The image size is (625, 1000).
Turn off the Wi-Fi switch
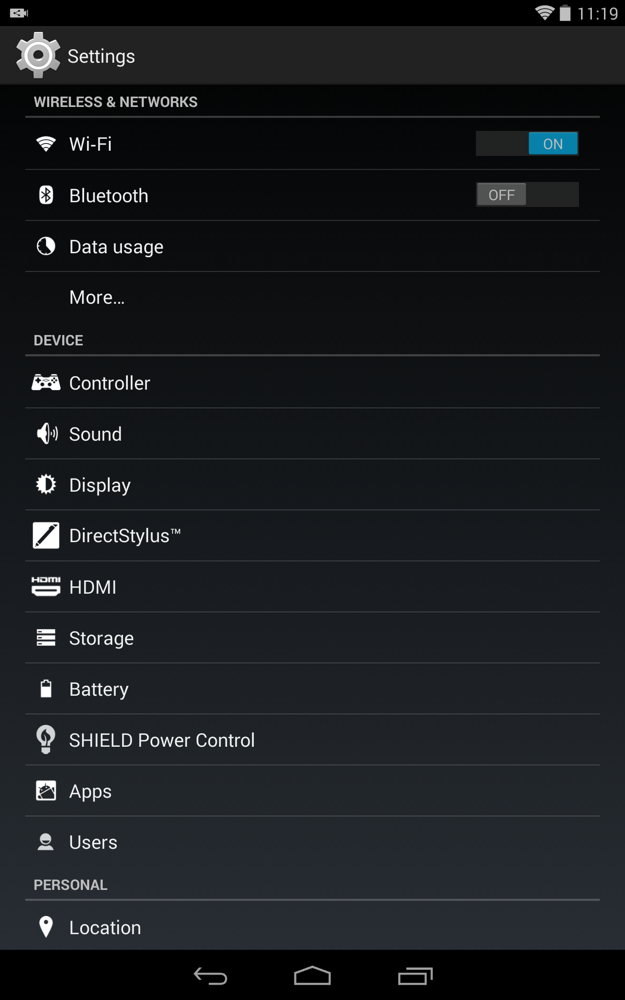point(527,143)
